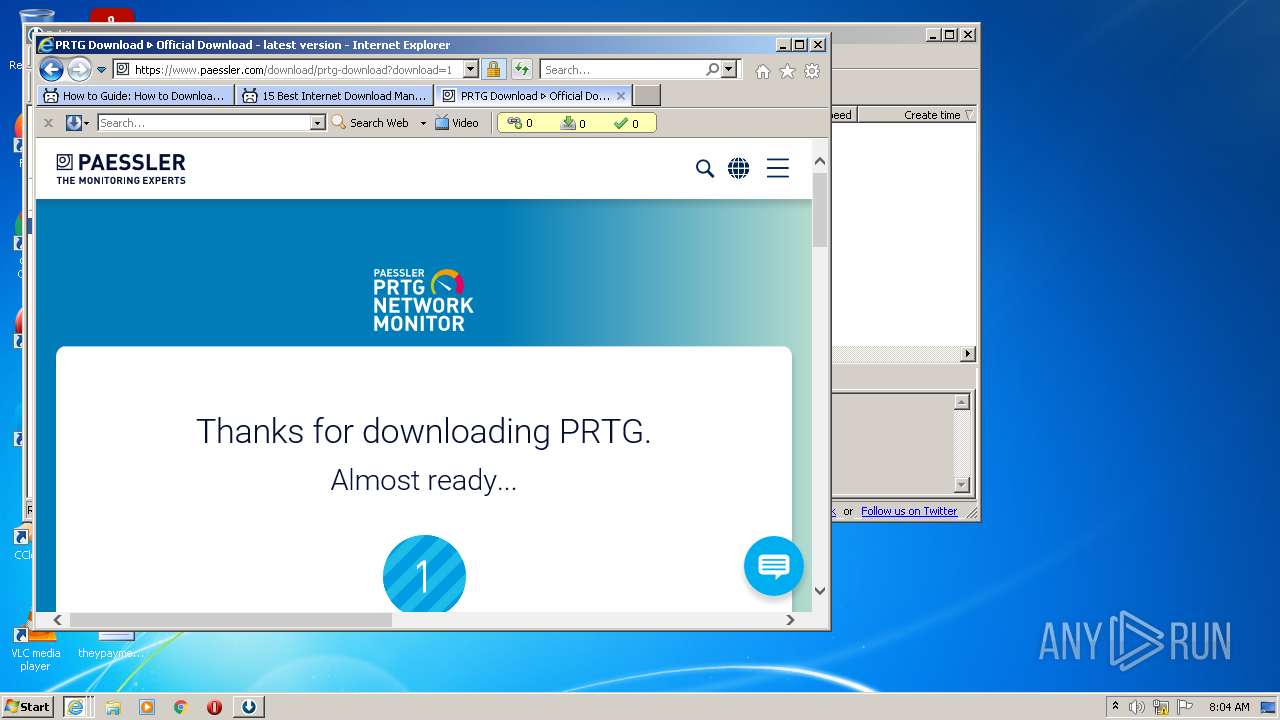Go back using the IE back arrow
1280x720 pixels.
(x=51, y=69)
